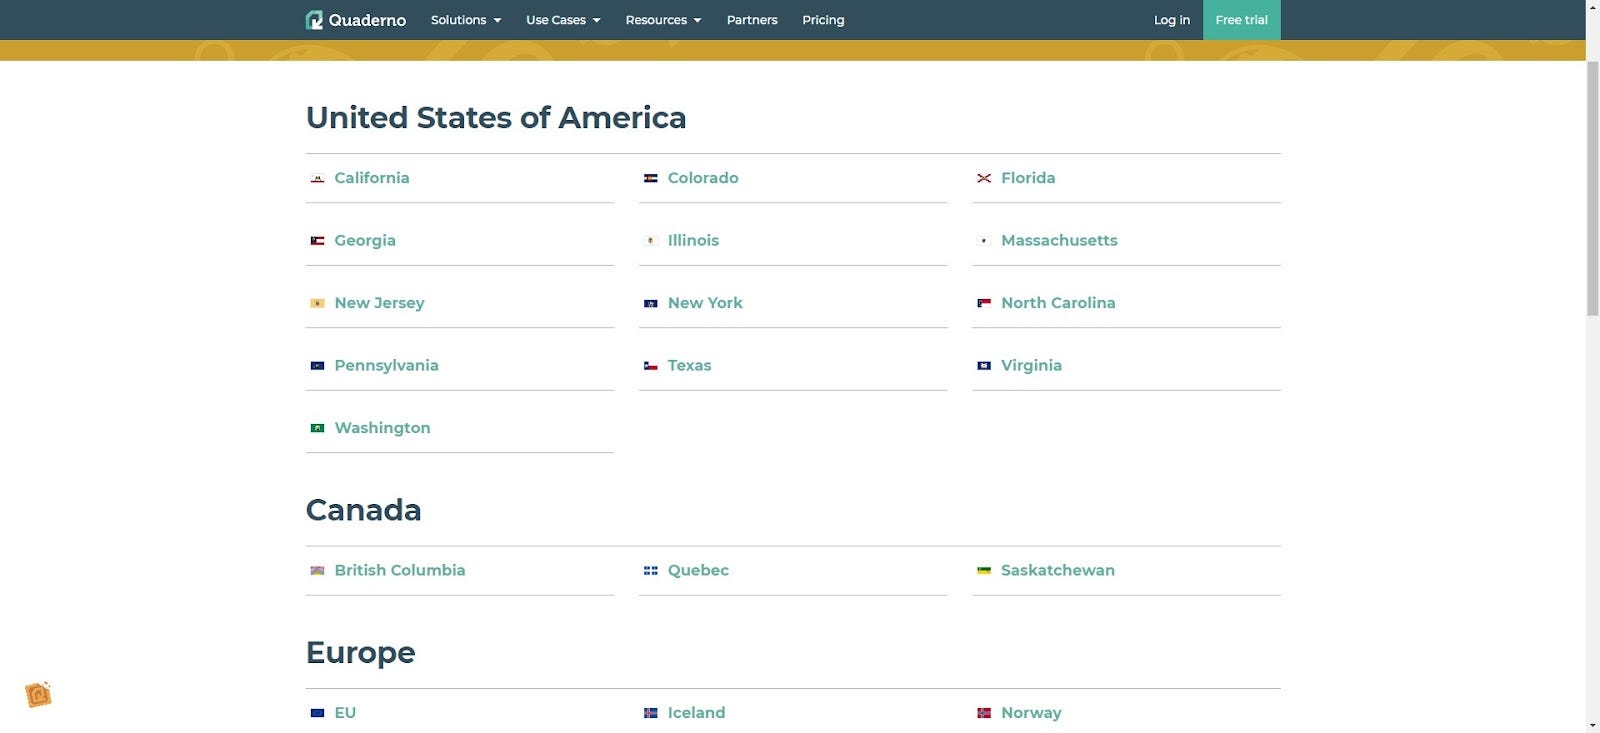Open the Pennsylvania link
This screenshot has width=1600, height=733.
coord(386,366)
